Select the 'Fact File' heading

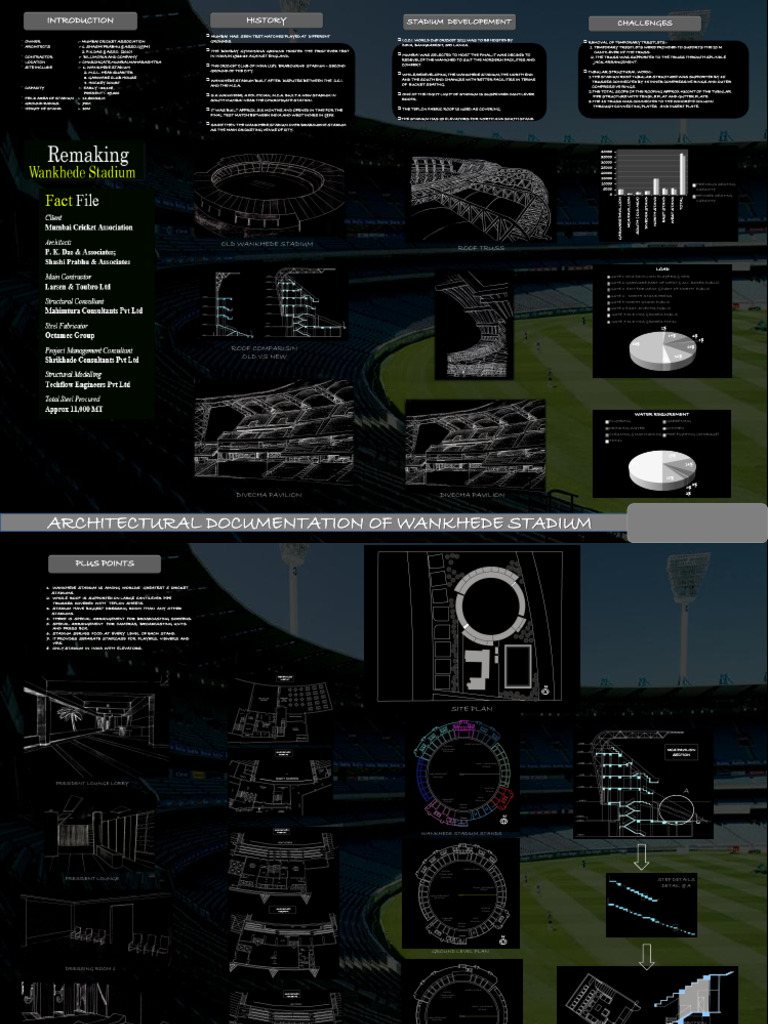72,200
